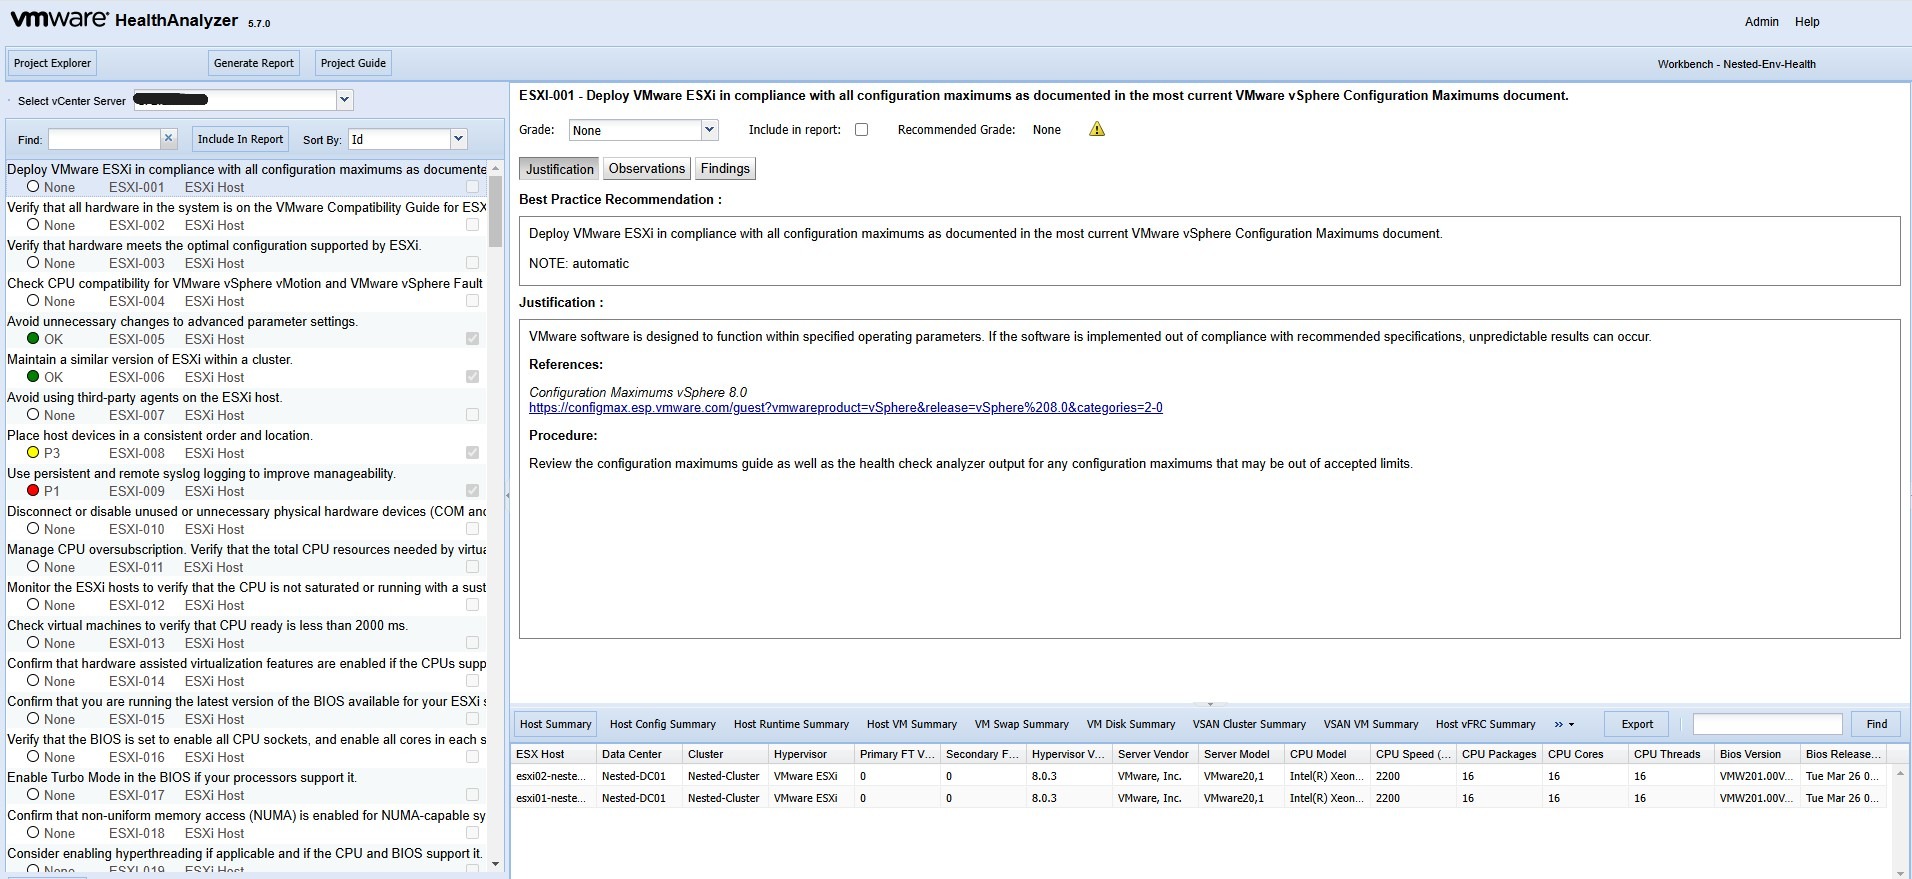Toggle report checkbox for ESXI-001 row

pos(472,186)
